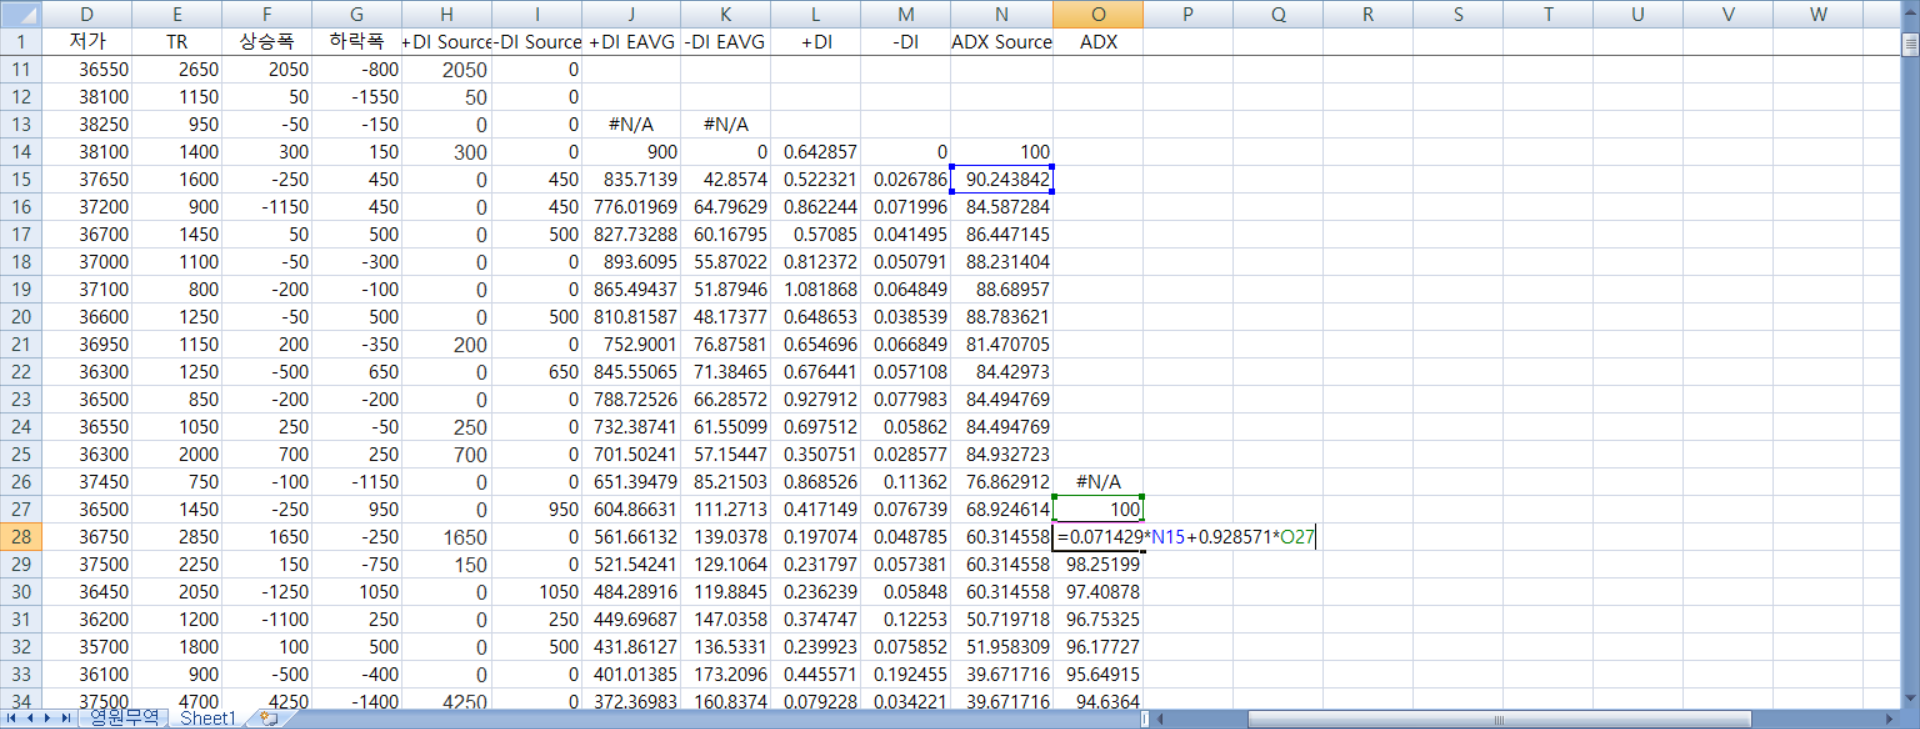Click the previous sheet navigation arrow
This screenshot has width=1920, height=729.
30,718
